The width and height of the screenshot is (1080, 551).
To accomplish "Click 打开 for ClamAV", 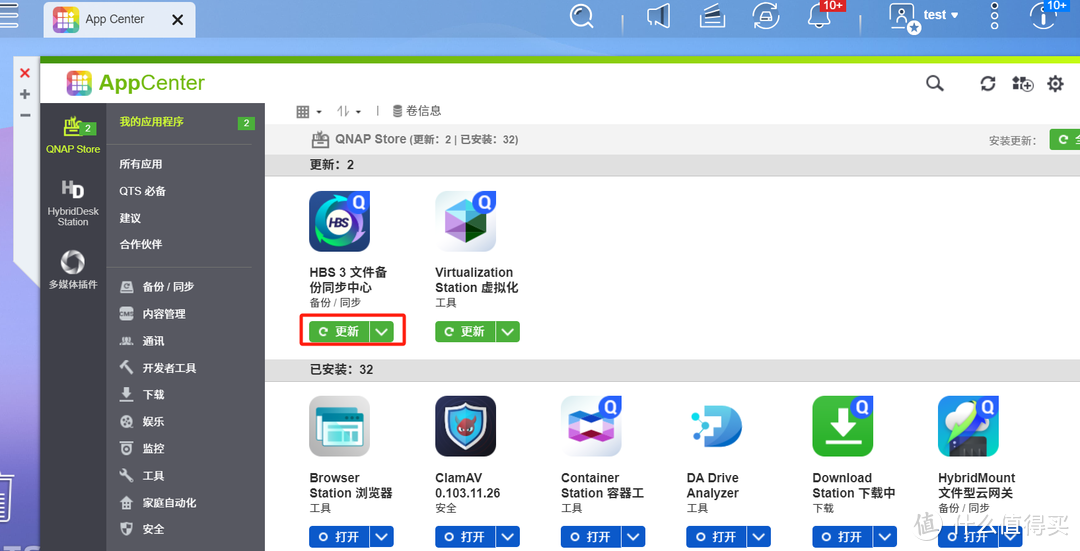I will point(465,537).
